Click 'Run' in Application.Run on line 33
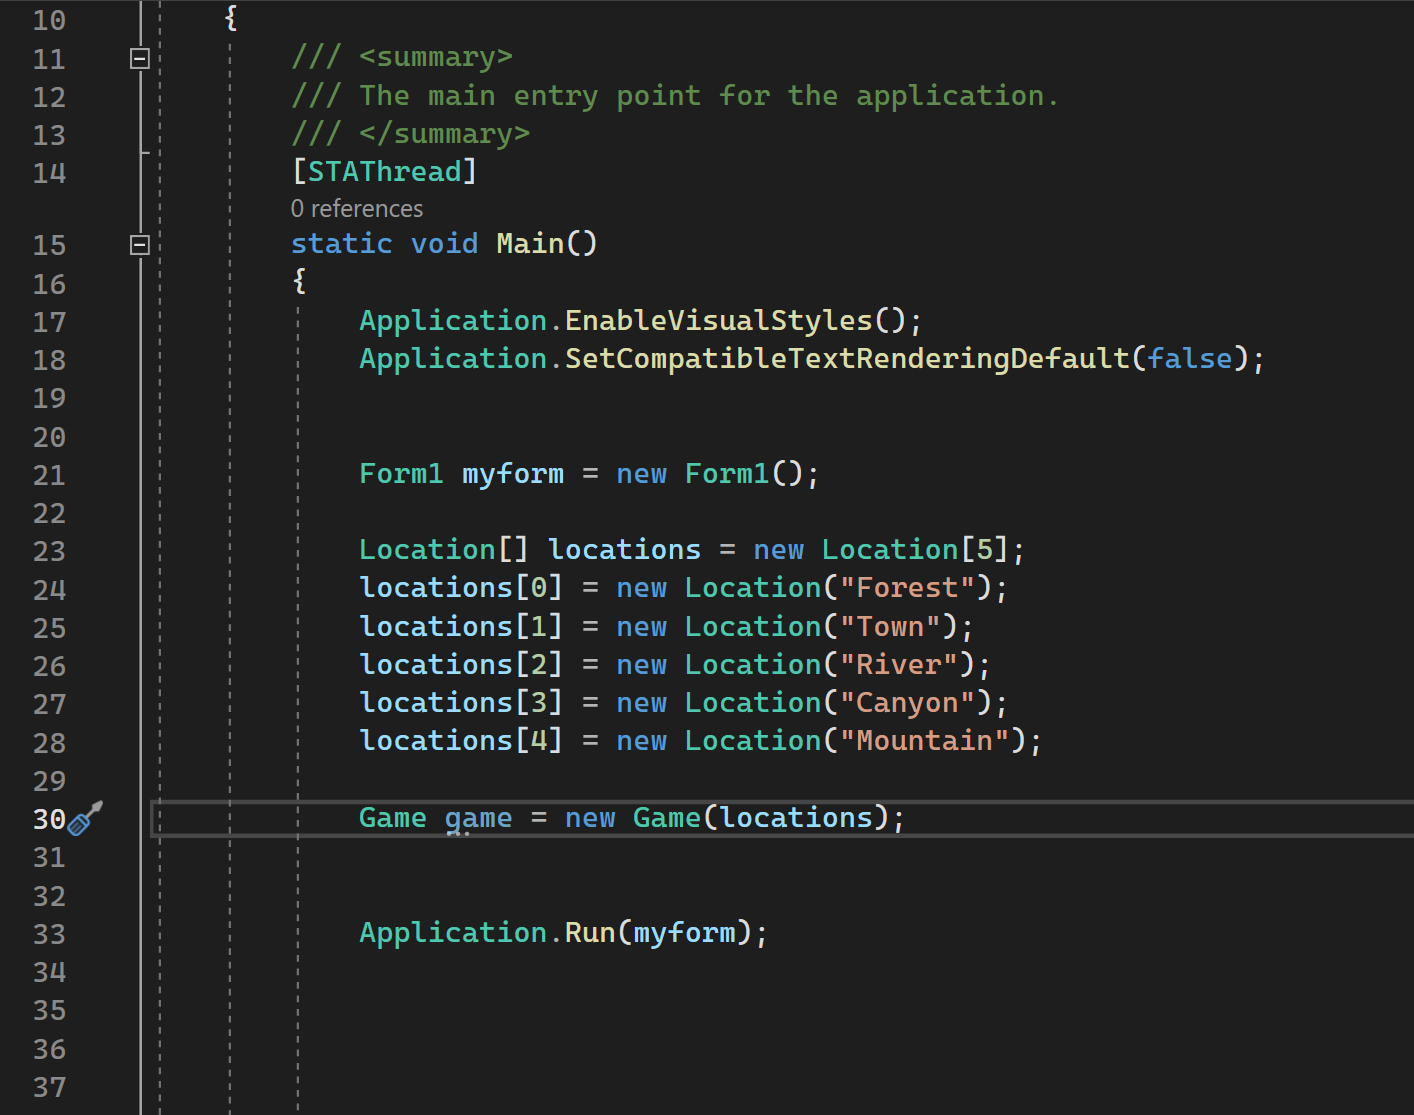This screenshot has width=1414, height=1115. 590,933
